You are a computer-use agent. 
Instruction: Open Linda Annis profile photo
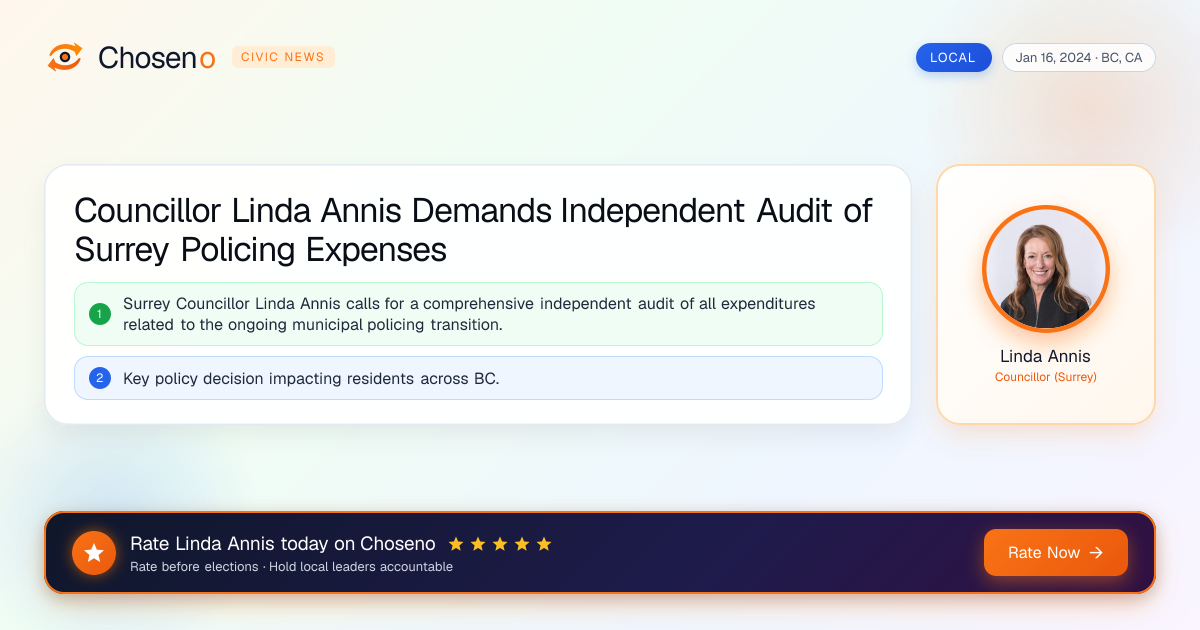click(x=1046, y=269)
